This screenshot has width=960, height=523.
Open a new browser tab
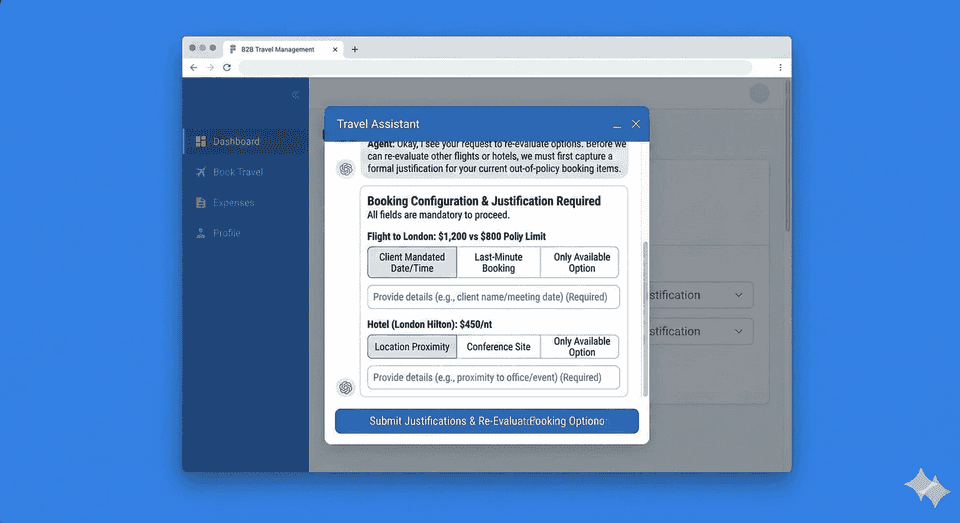[x=354, y=49]
